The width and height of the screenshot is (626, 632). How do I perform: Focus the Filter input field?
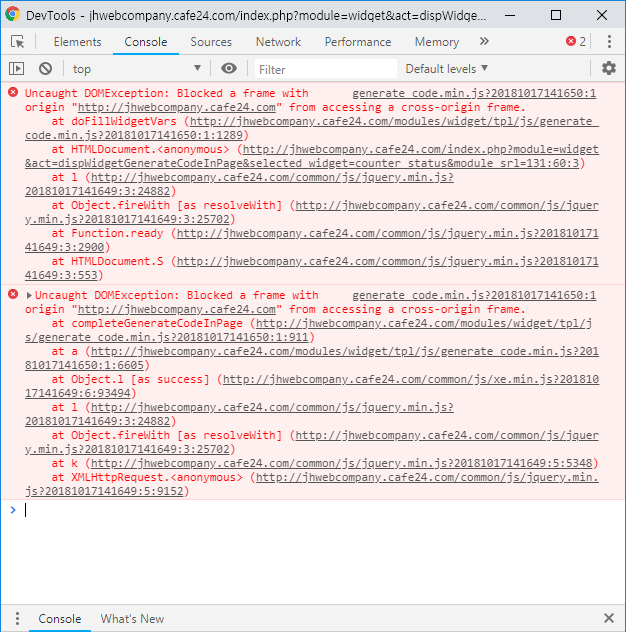coord(326,69)
